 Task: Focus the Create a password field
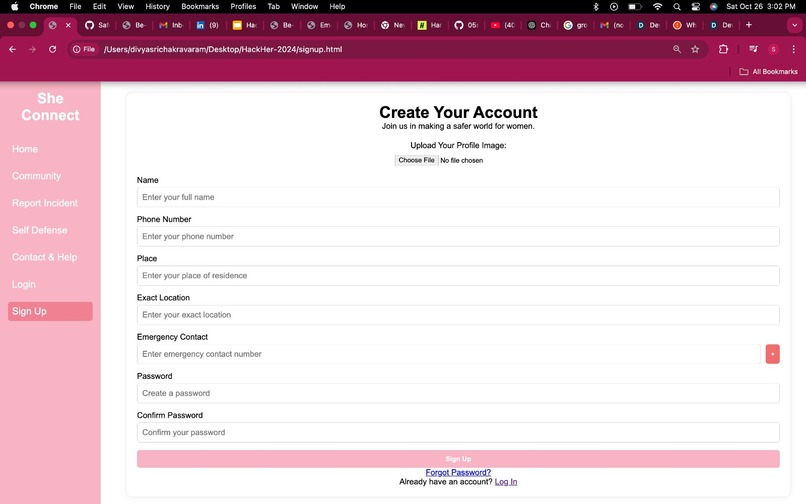[458, 393]
